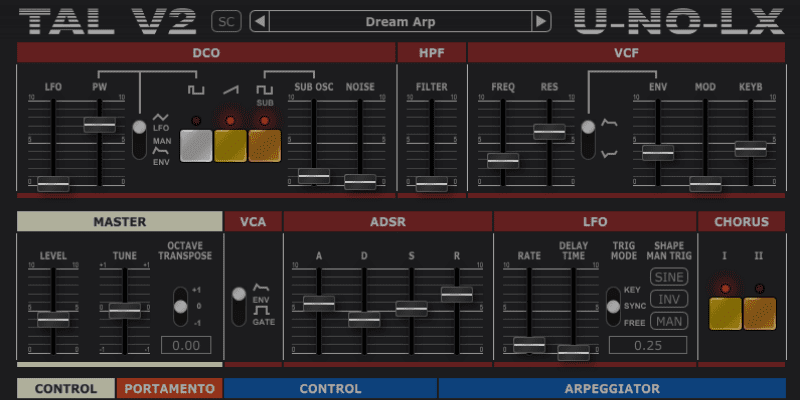Viewport: 800px width, 400px height.
Task: Click the LFO INV button
Action: [x=669, y=299]
